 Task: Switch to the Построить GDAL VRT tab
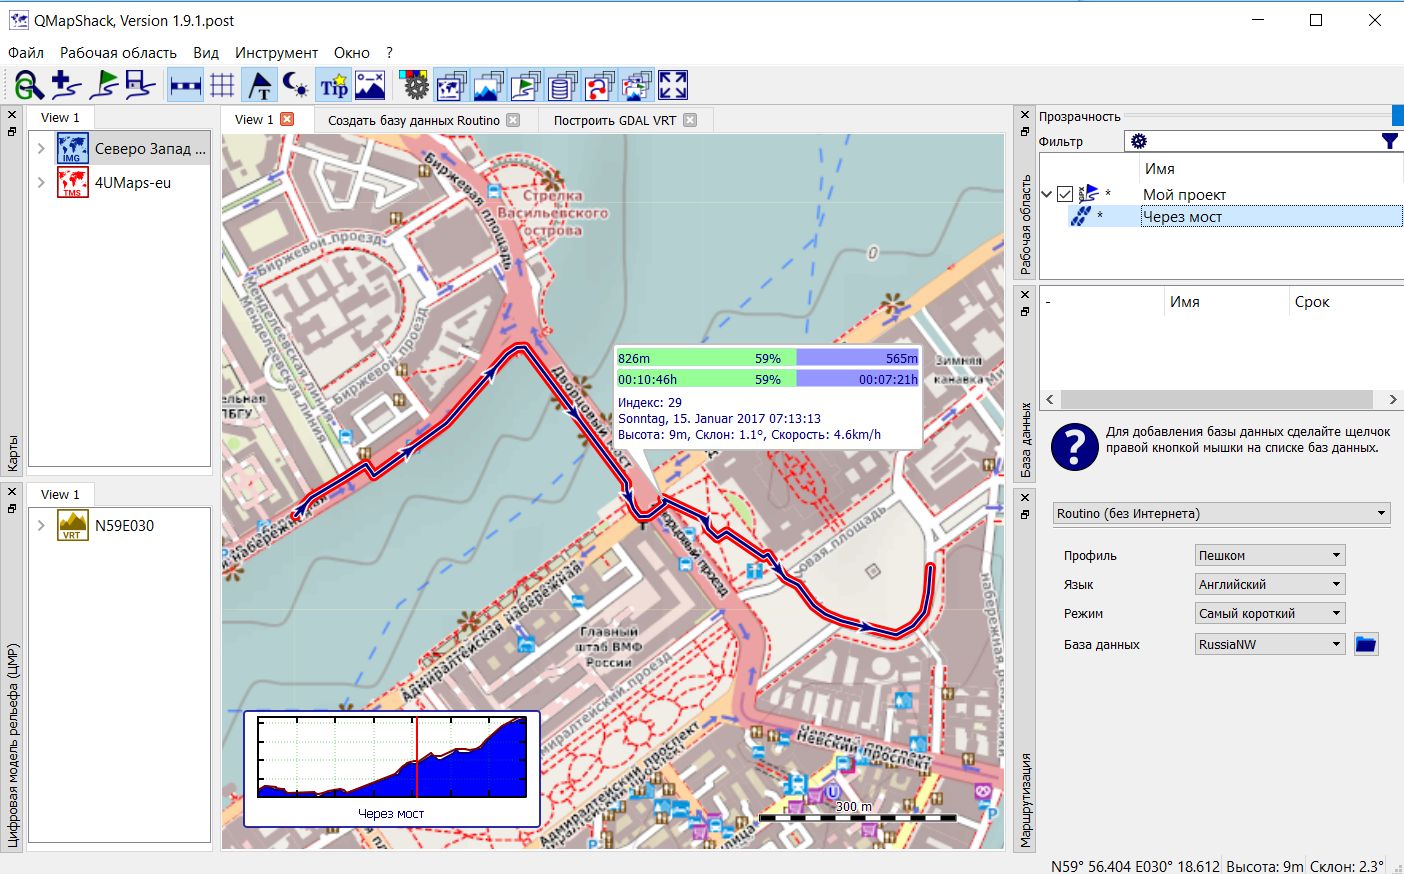(x=615, y=120)
